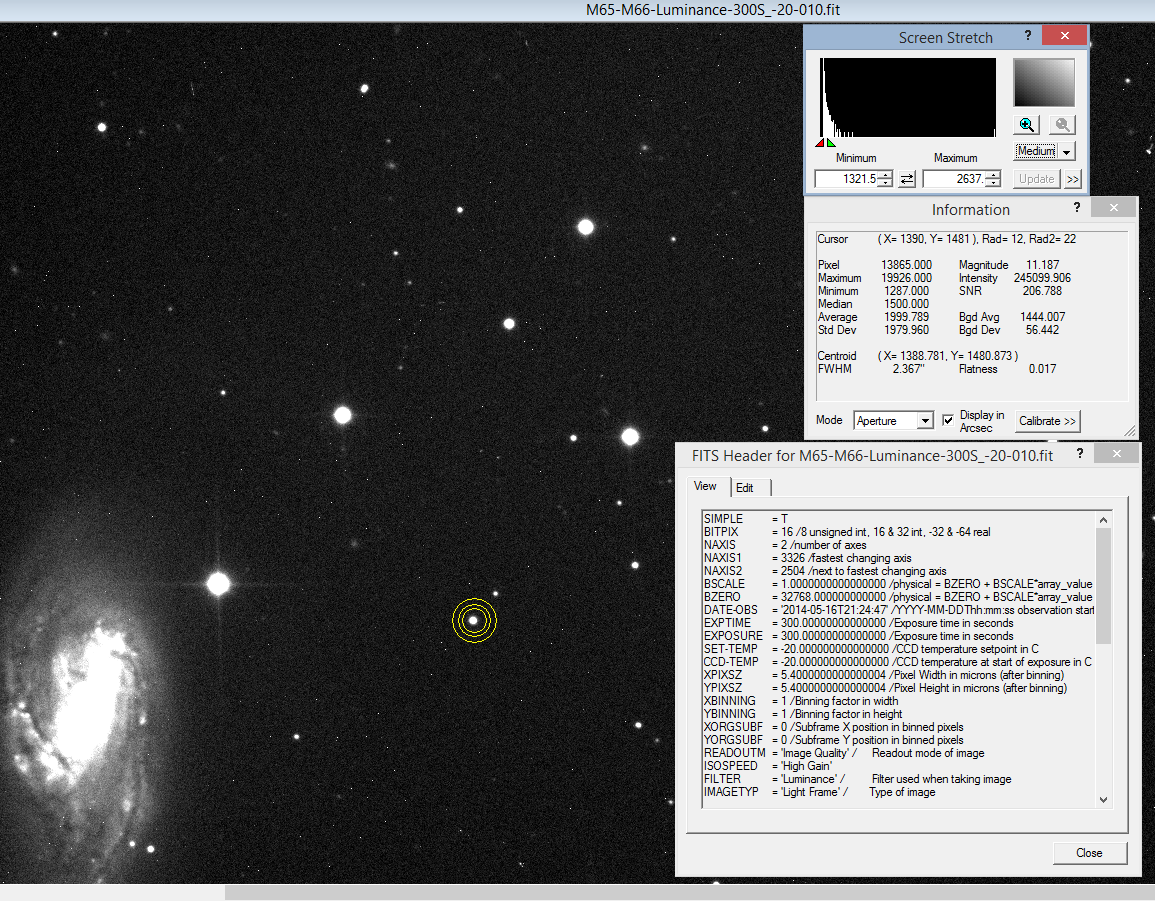Screen dimensions: 1155x901
Task: Open the Information window help
Action: [x=1076, y=207]
